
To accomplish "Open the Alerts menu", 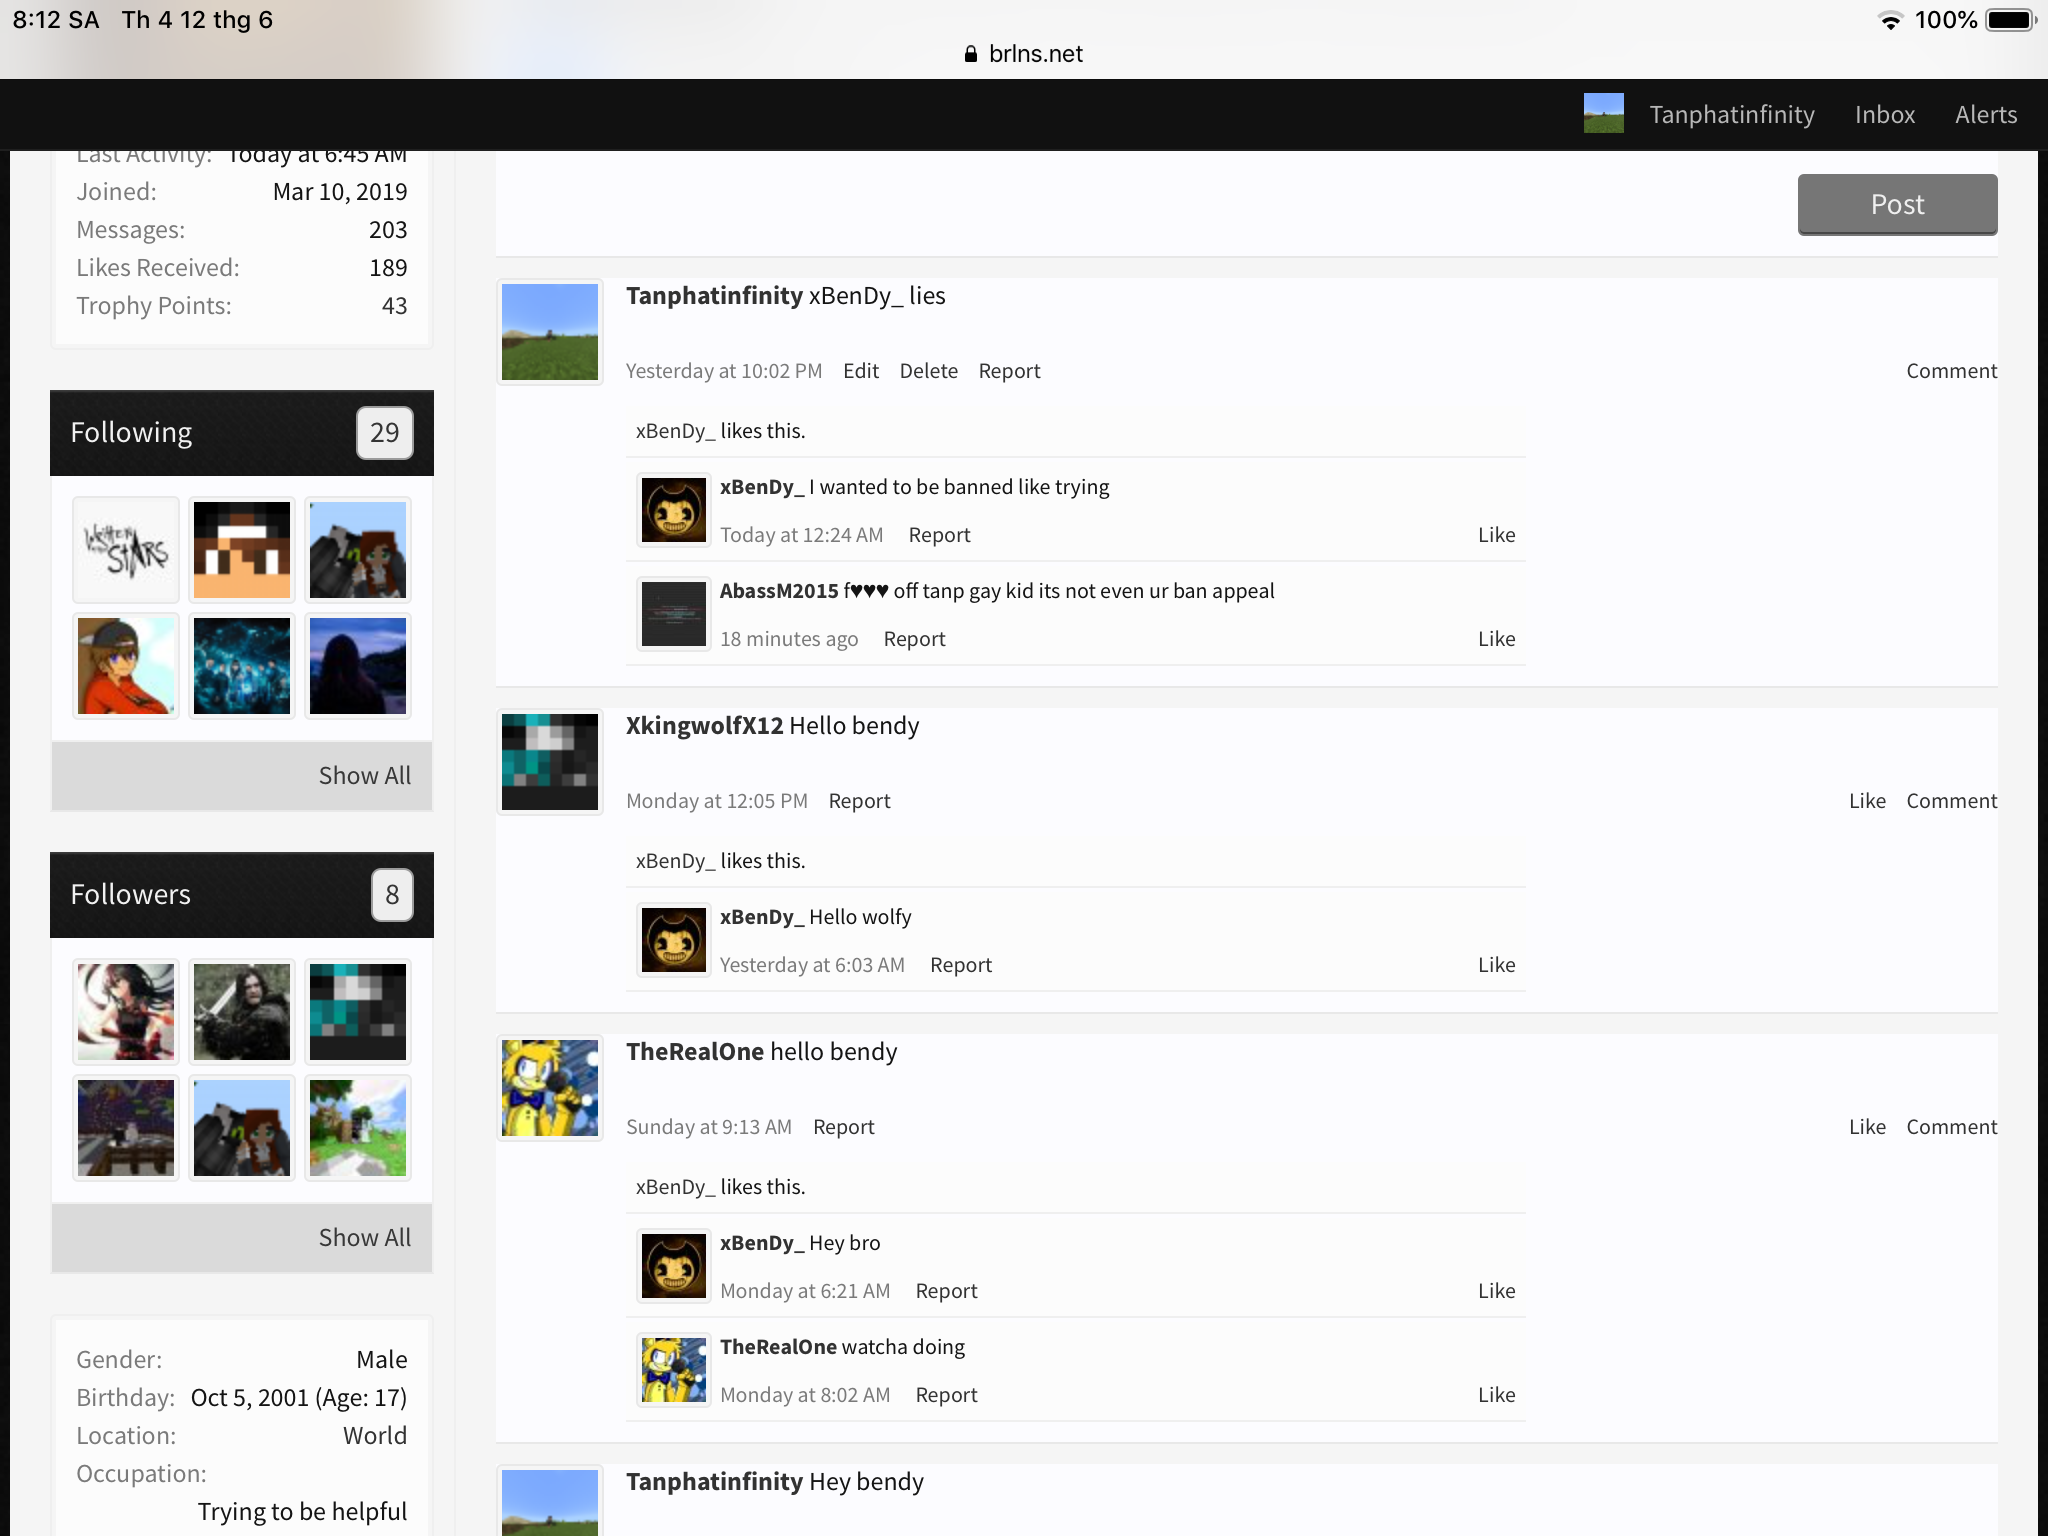I will coord(1986,115).
